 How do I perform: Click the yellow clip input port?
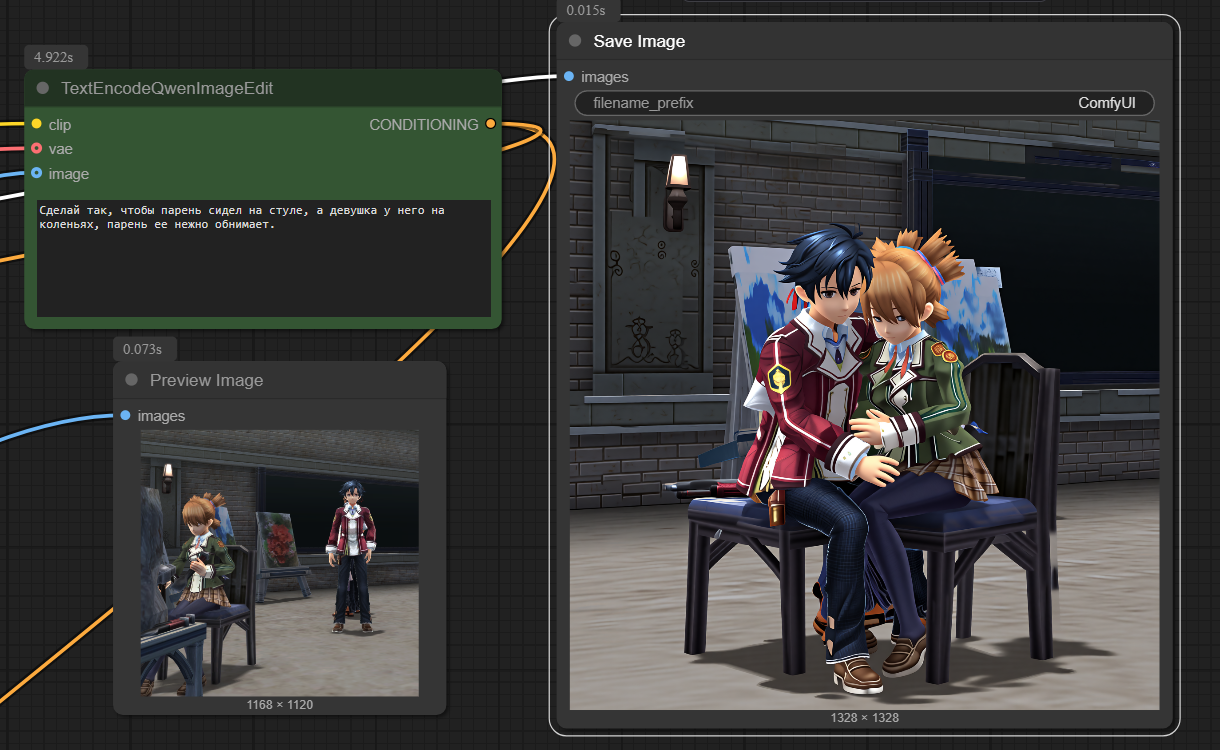(x=37, y=125)
